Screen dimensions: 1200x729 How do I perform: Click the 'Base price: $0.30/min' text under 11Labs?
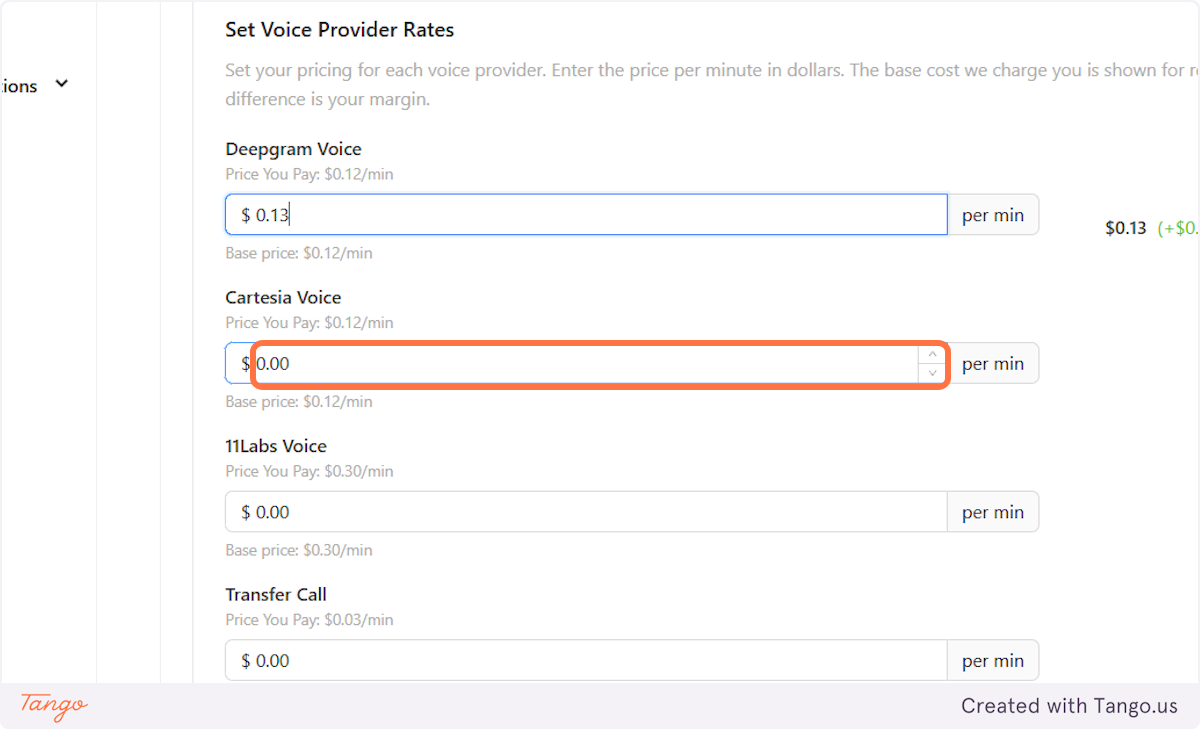click(298, 549)
